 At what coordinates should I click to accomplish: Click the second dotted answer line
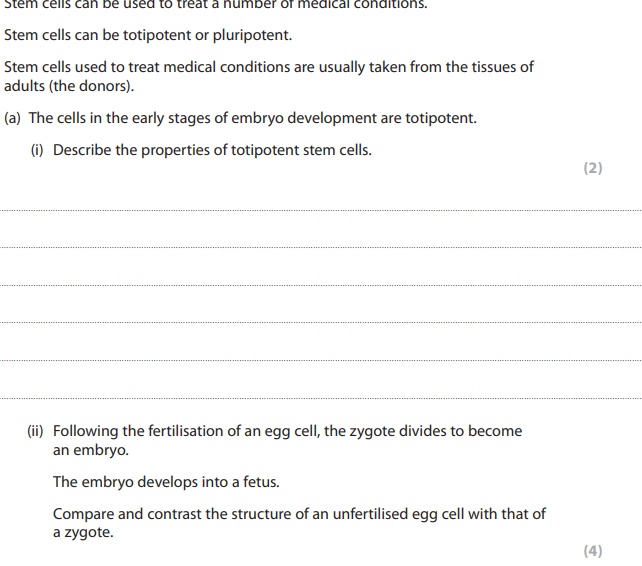(320, 247)
